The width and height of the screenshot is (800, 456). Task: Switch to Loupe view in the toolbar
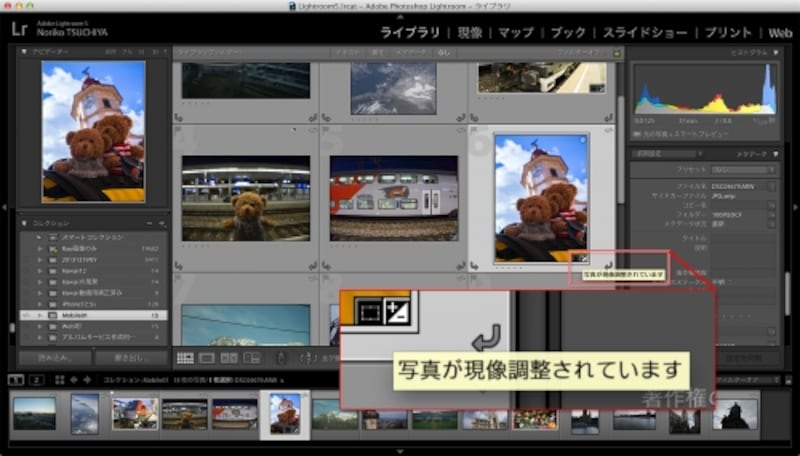pyautogui.click(x=207, y=358)
